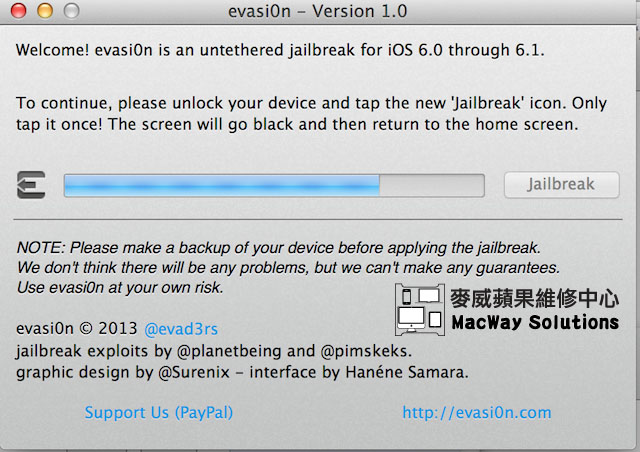The image size is (640, 452).
Task: Click the tap the new 'Jailbreak' icon instructions
Action: [311, 114]
